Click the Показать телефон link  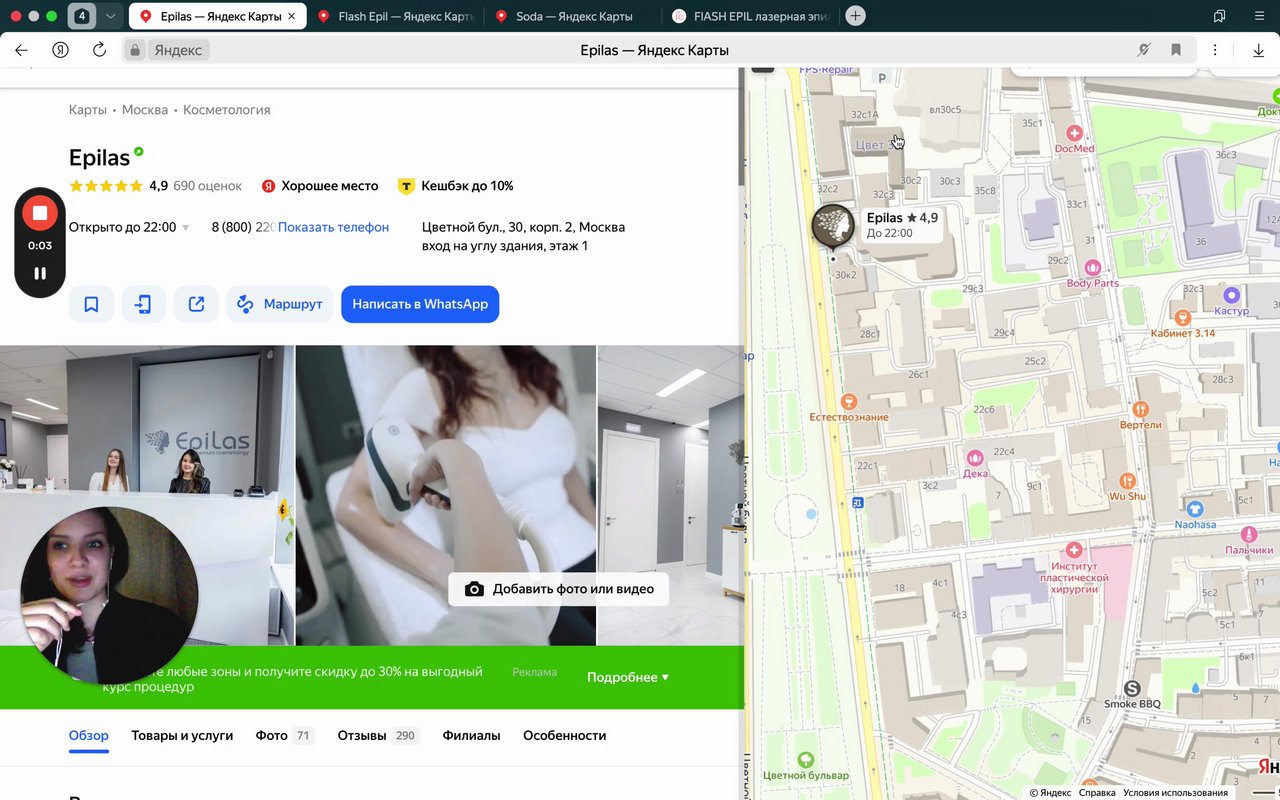click(x=333, y=227)
